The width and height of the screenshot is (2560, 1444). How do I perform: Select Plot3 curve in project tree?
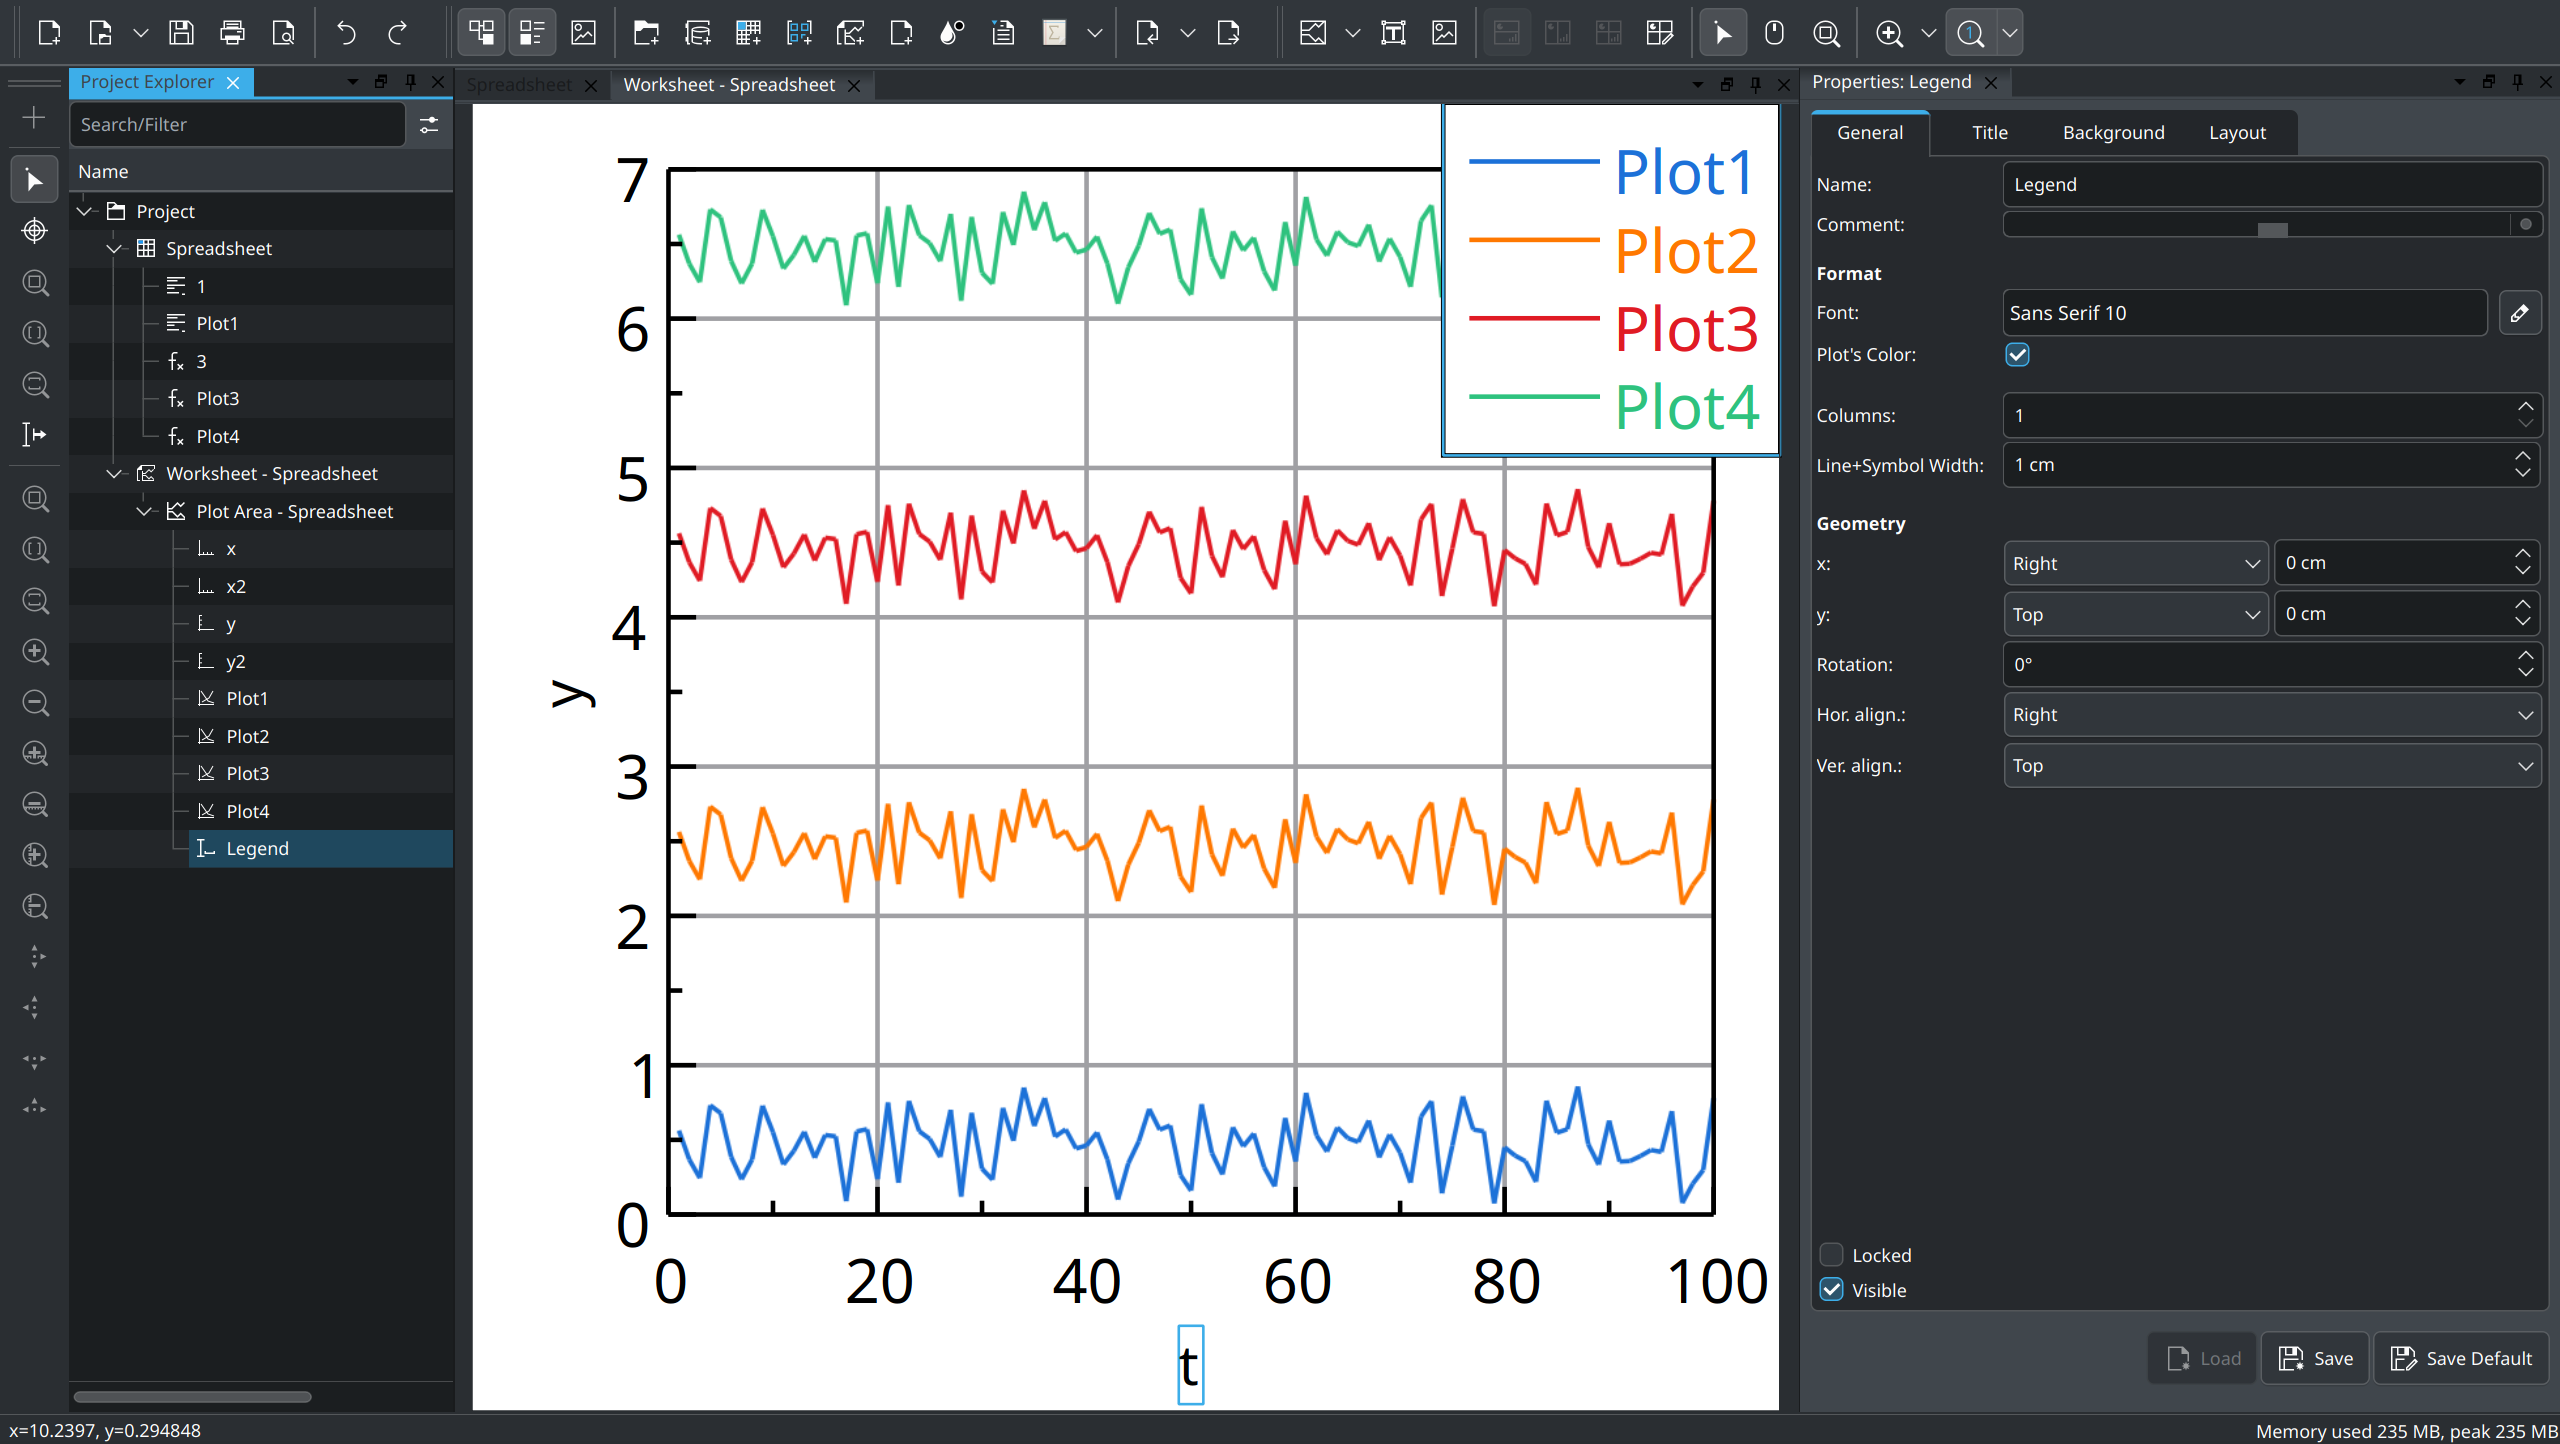(247, 773)
